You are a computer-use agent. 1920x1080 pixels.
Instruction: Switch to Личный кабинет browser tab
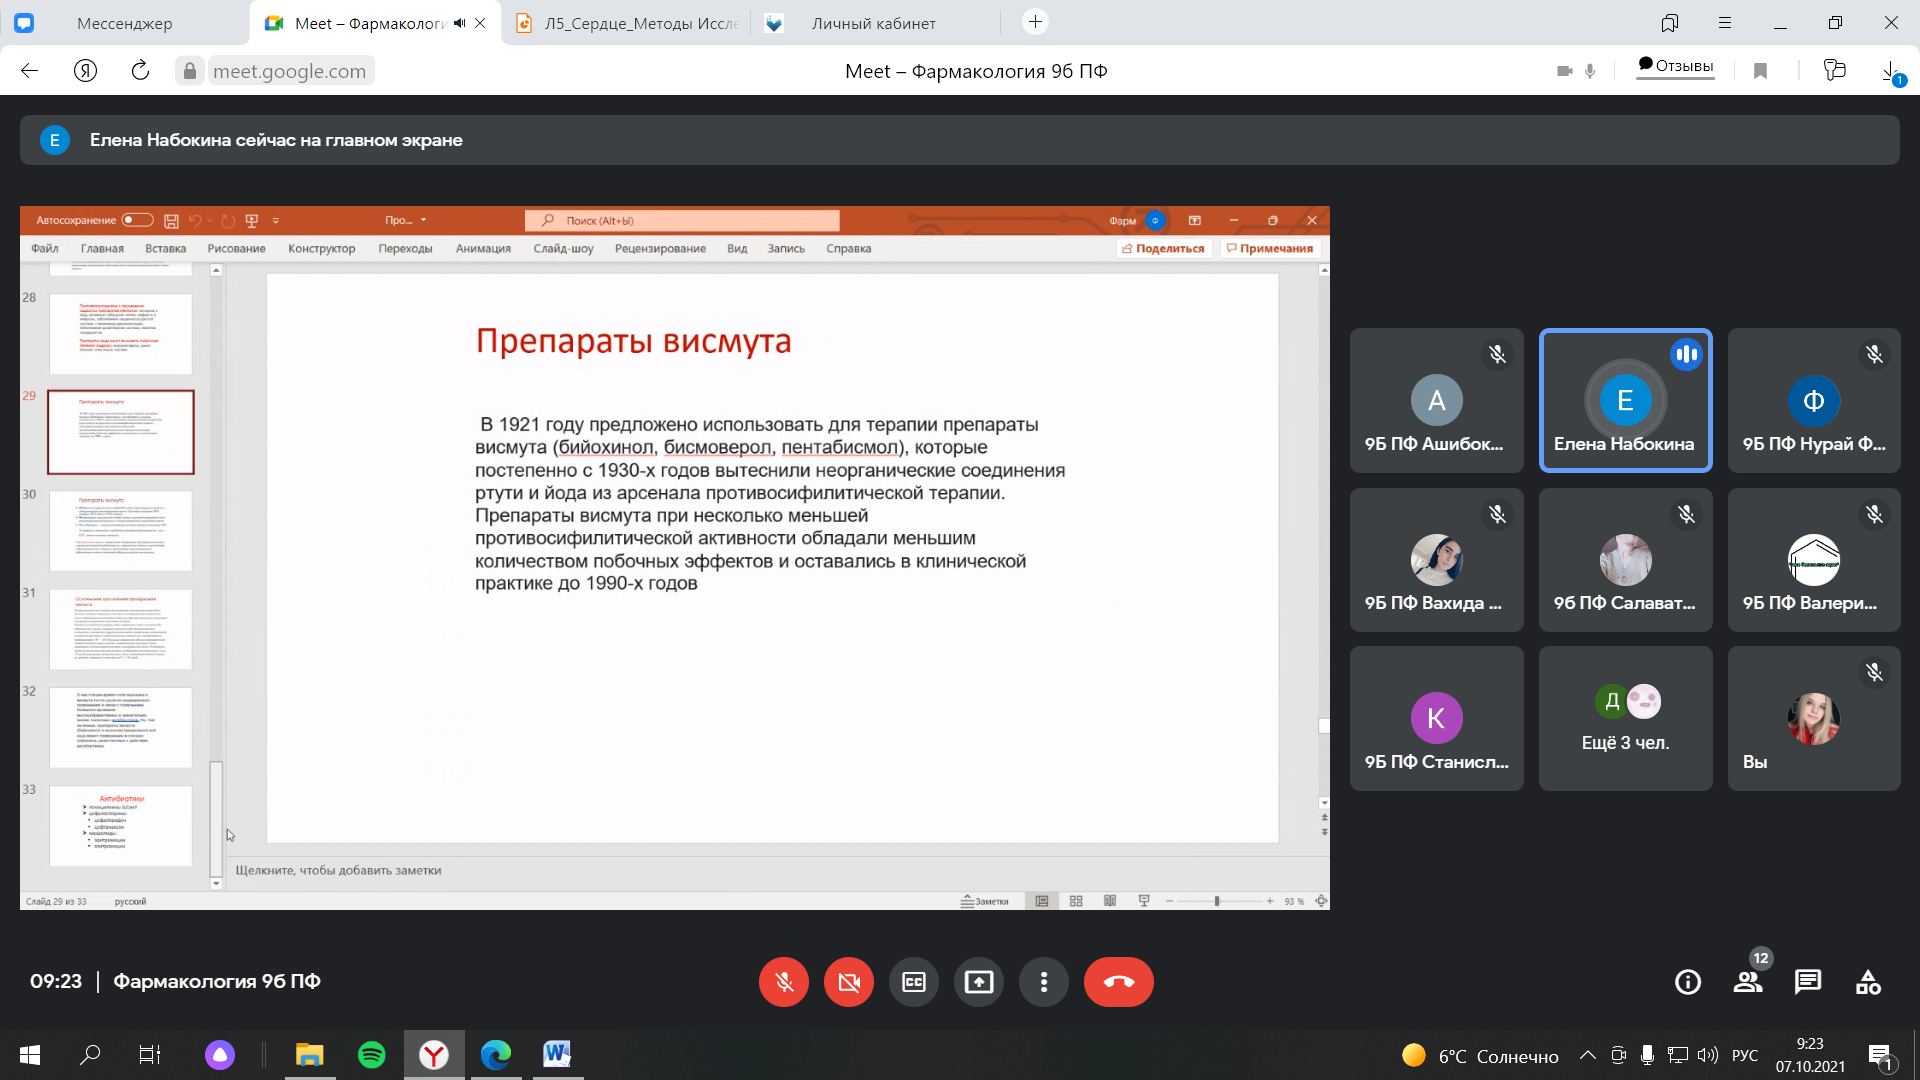pyautogui.click(x=875, y=23)
